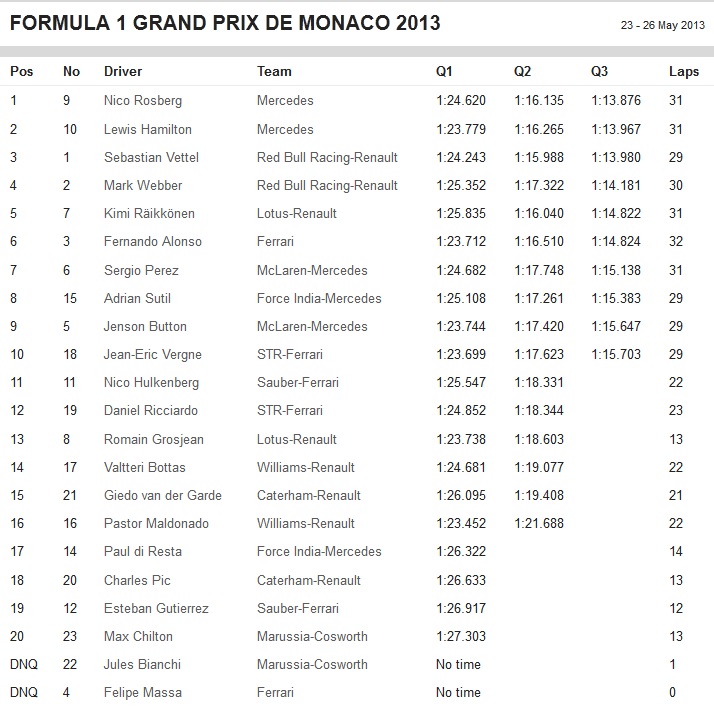Click the Laps column header
Viewport: 714px width, 706px height.
click(684, 72)
